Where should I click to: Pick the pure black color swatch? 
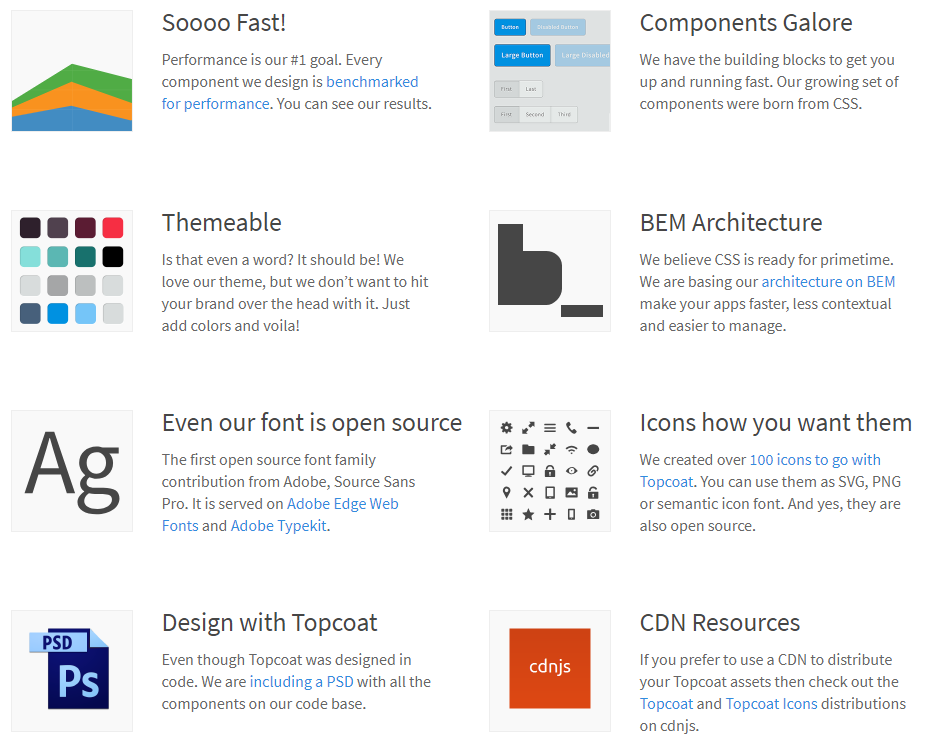click(112, 256)
